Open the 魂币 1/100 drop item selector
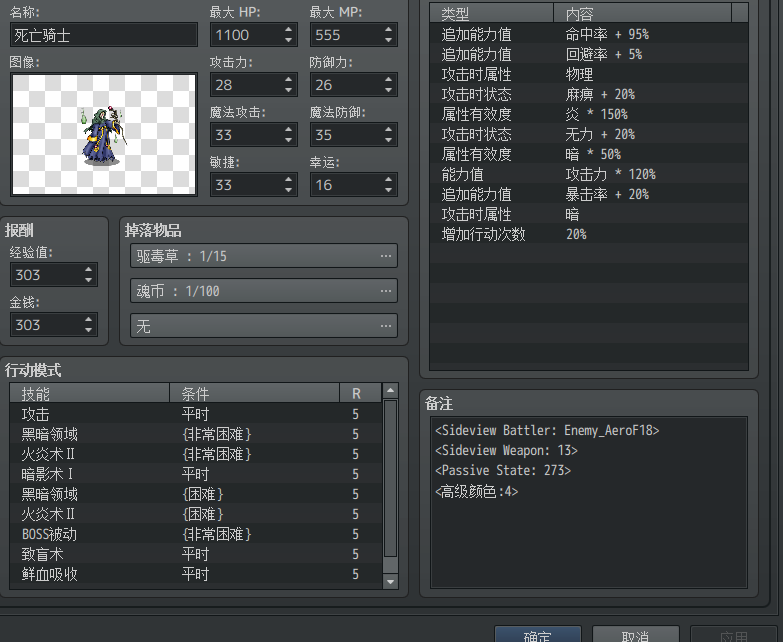This screenshot has height=642, width=783. (264, 291)
